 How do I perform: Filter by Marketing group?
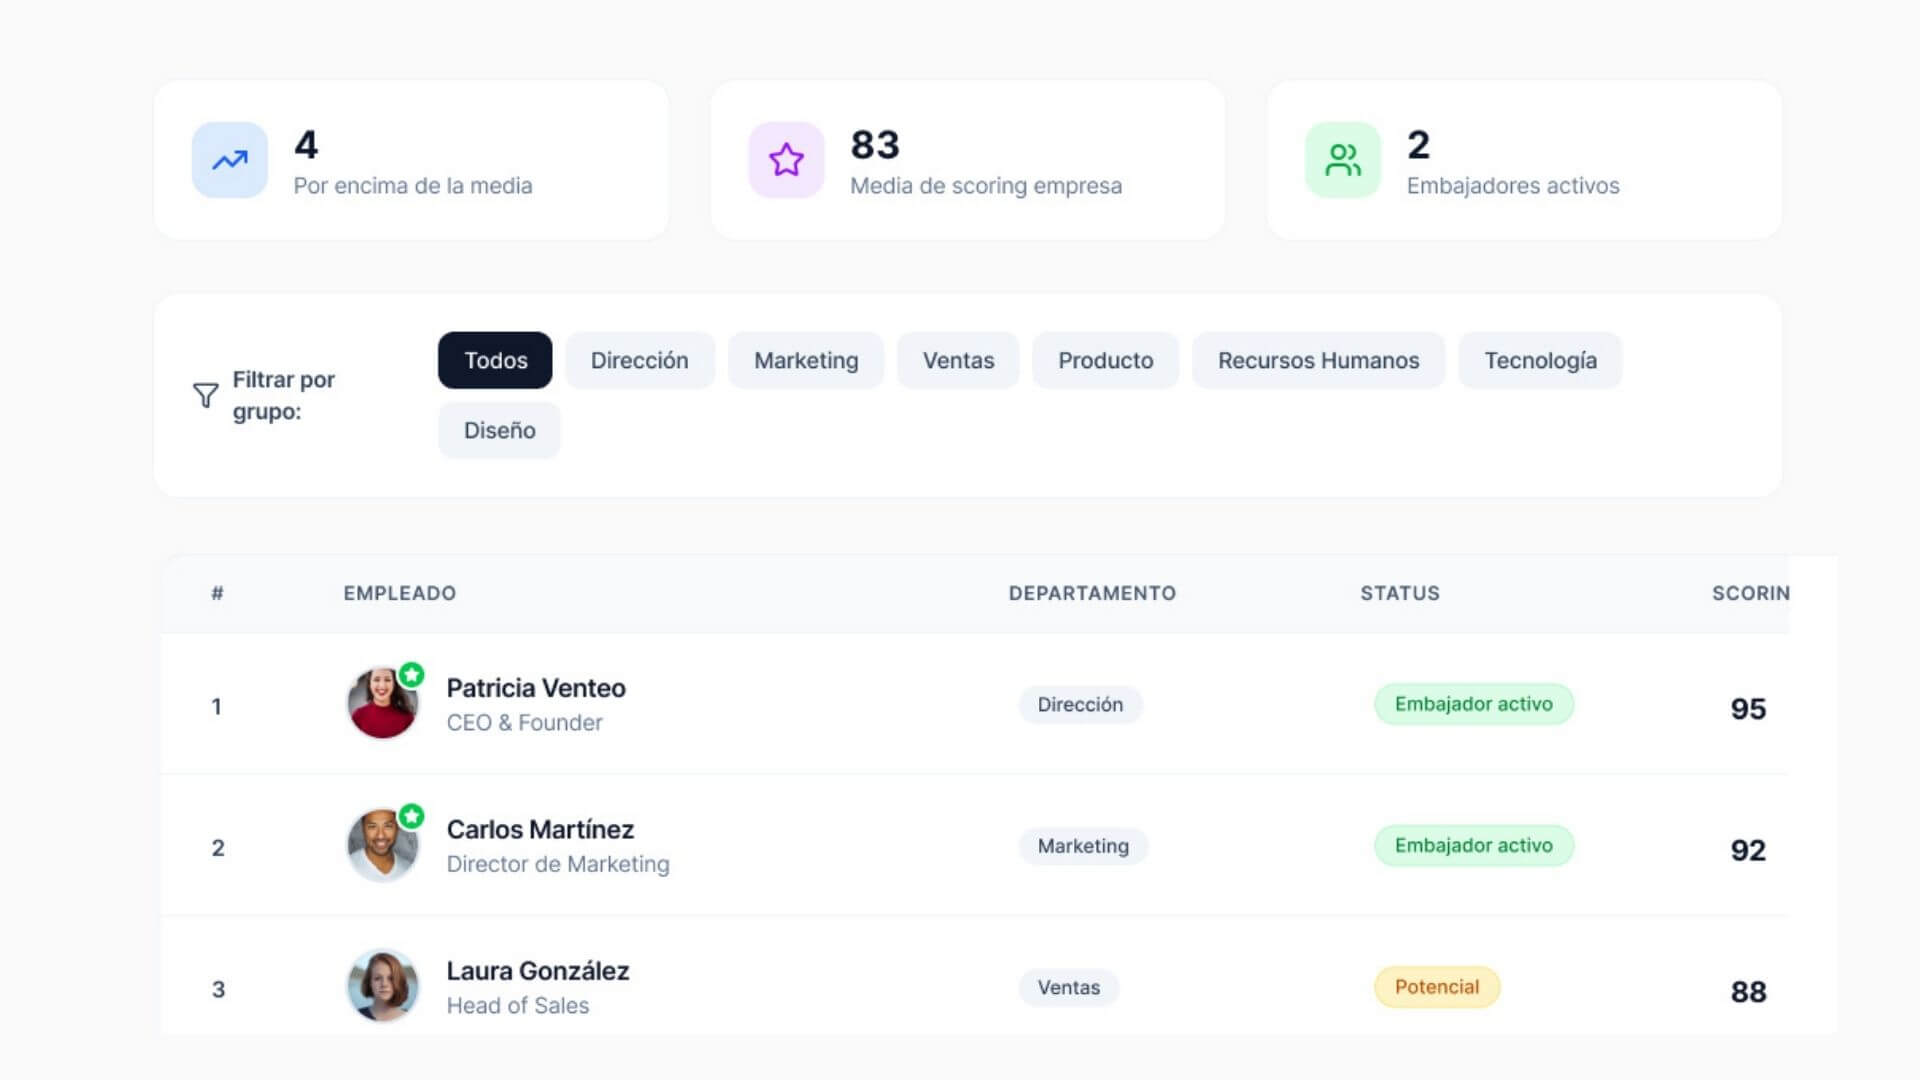(x=805, y=360)
